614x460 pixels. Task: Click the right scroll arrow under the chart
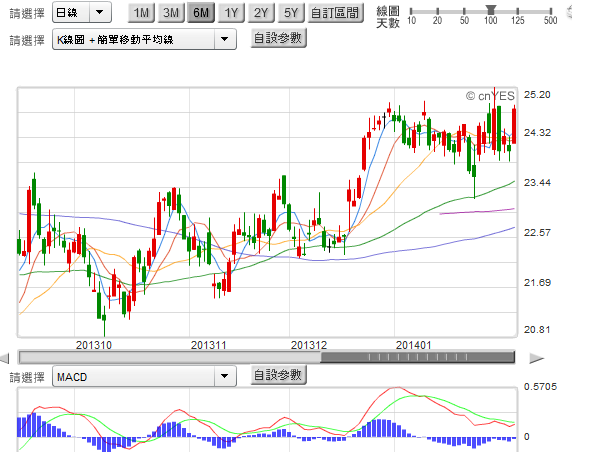pyautogui.click(x=536, y=358)
